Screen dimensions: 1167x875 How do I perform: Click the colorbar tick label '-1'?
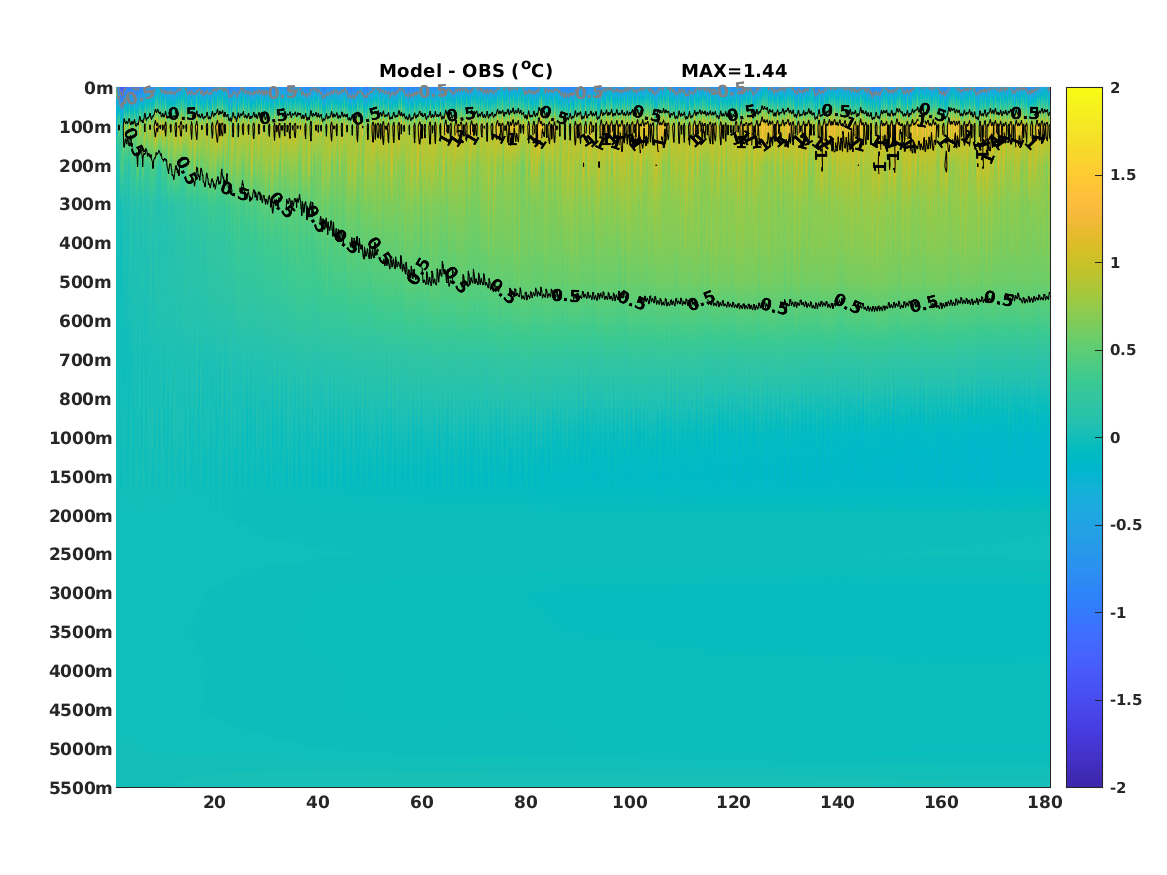click(x=1118, y=612)
